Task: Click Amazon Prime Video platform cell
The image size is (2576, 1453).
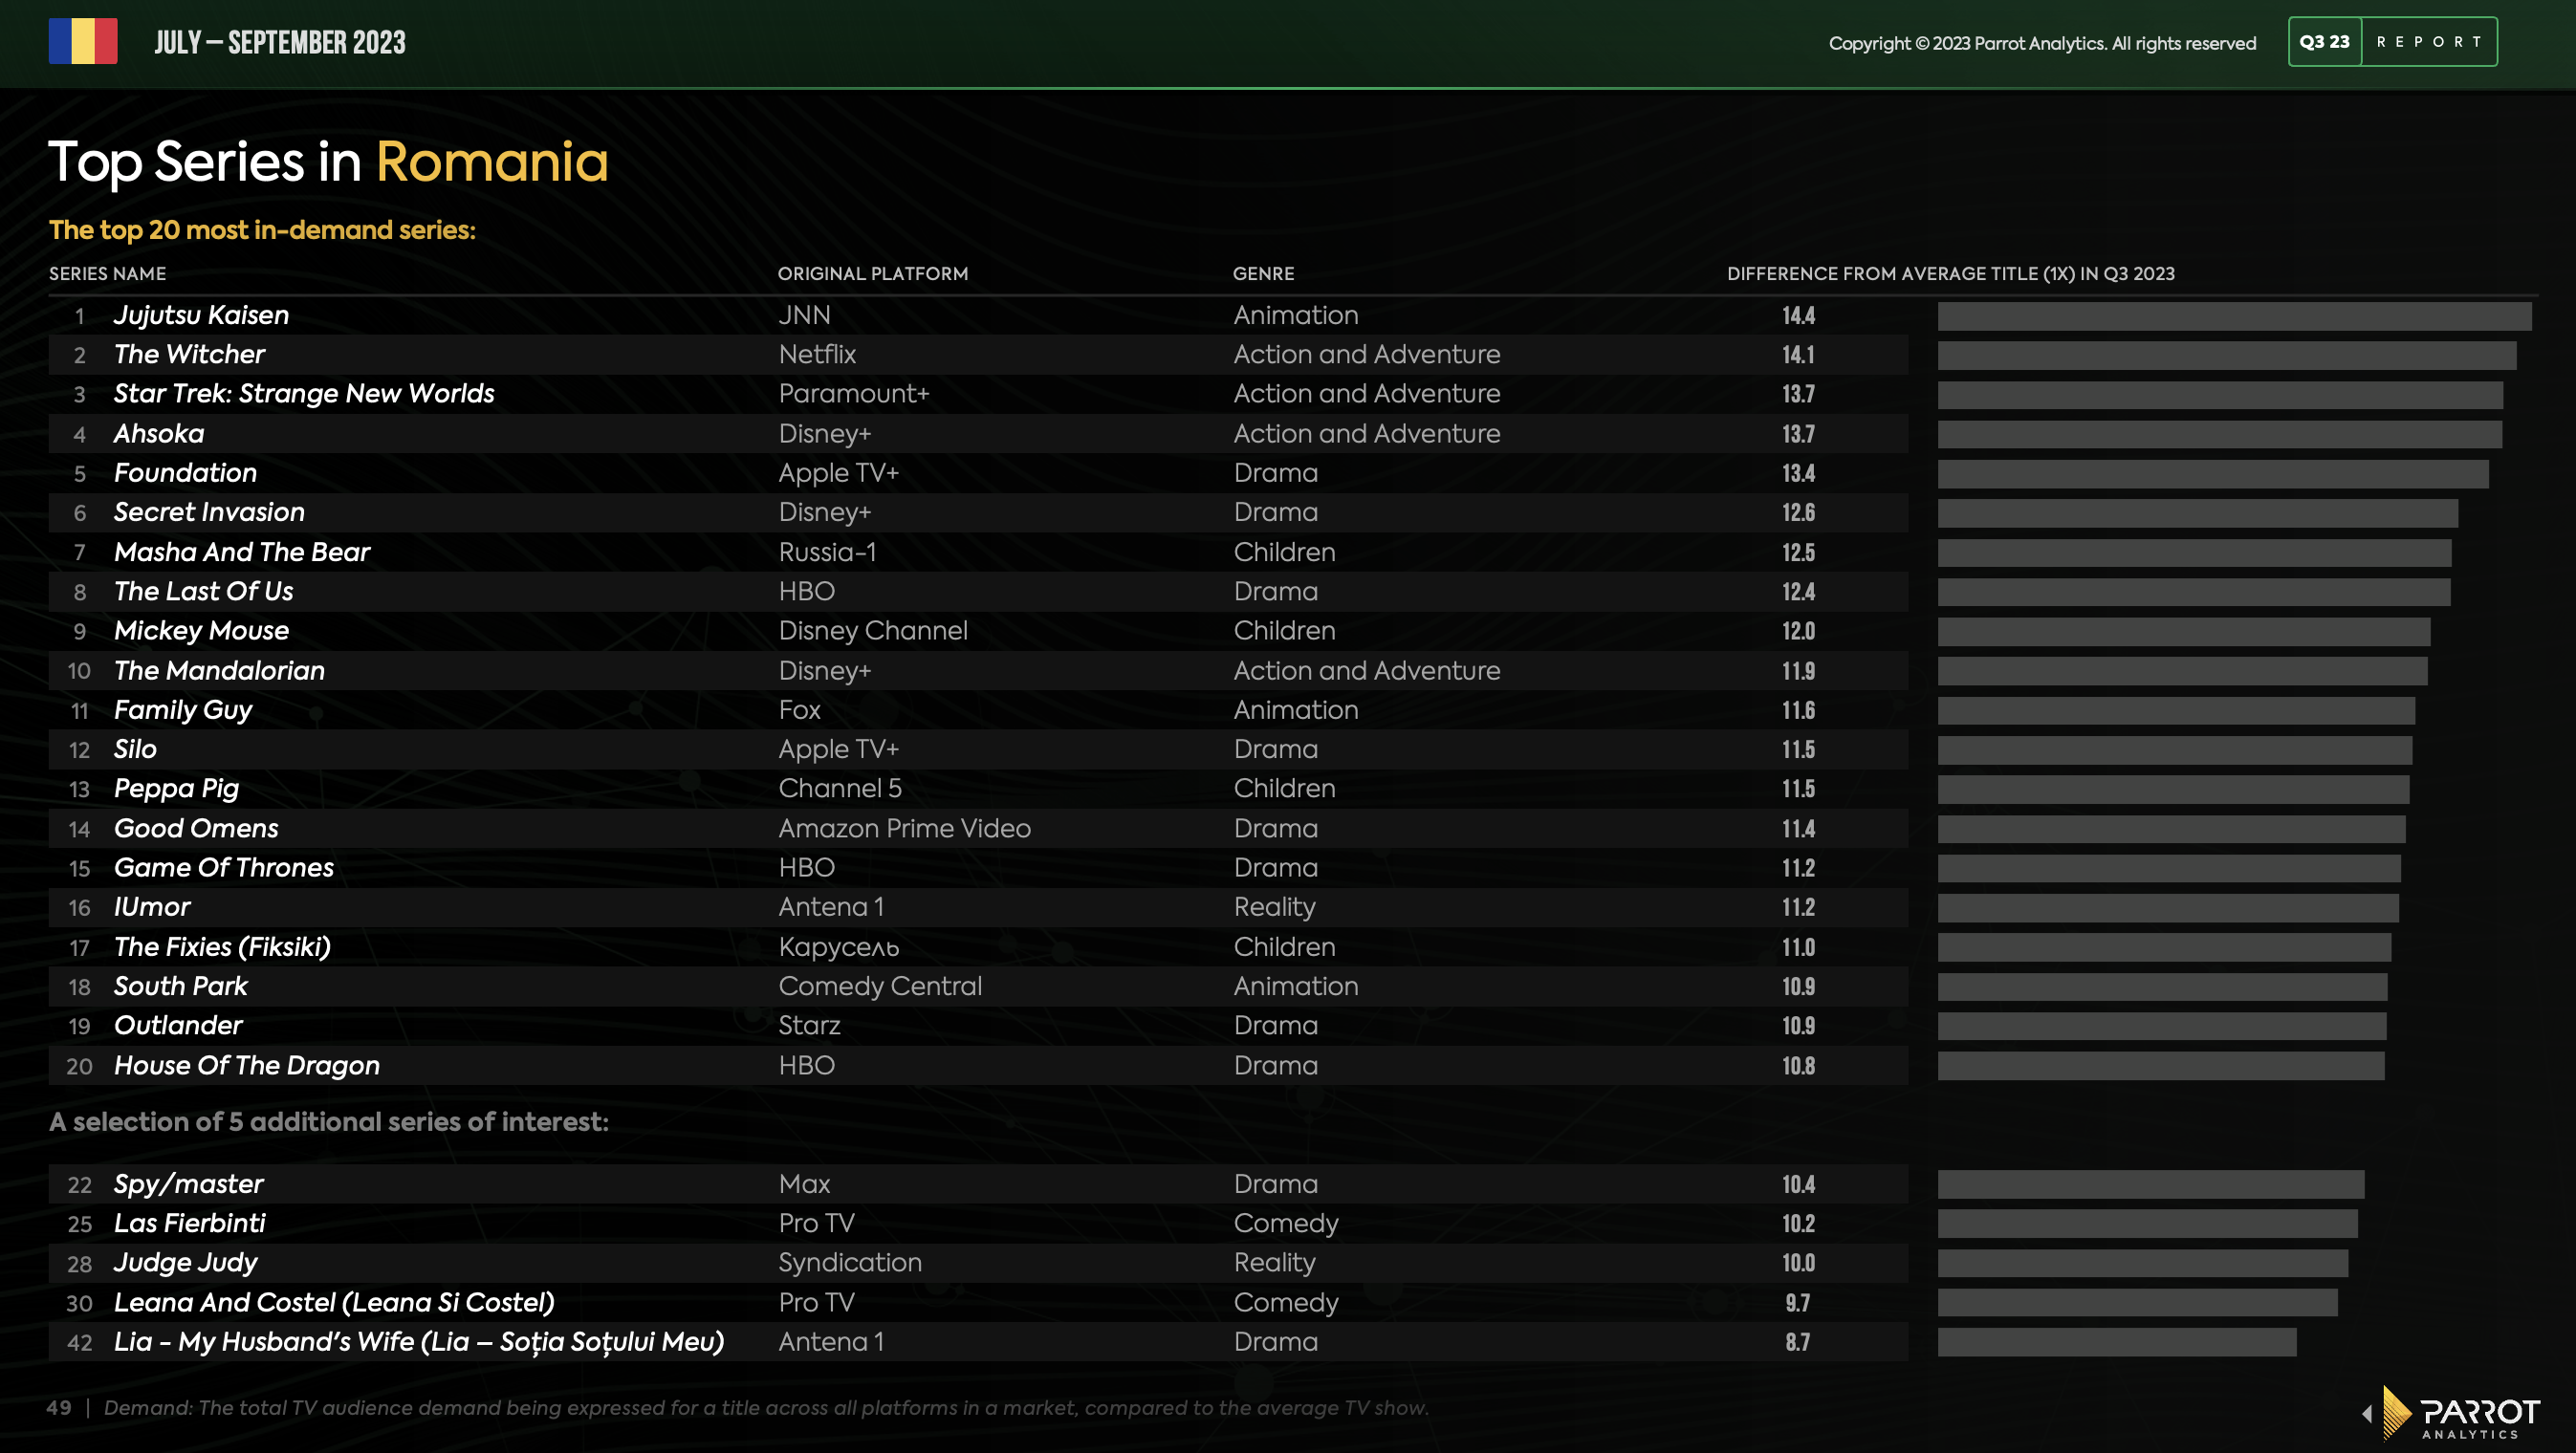Action: 904,828
